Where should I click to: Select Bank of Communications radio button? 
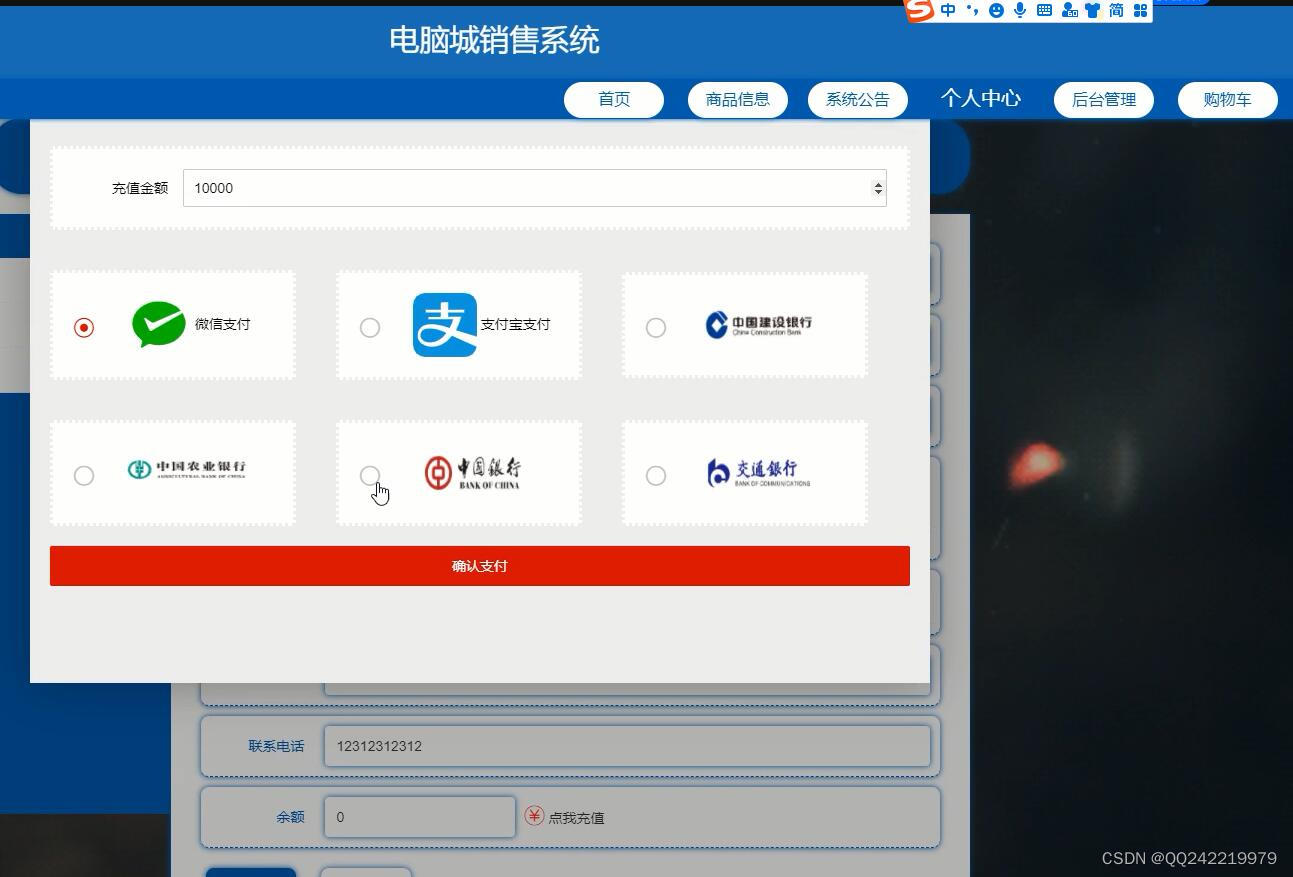[656, 475]
